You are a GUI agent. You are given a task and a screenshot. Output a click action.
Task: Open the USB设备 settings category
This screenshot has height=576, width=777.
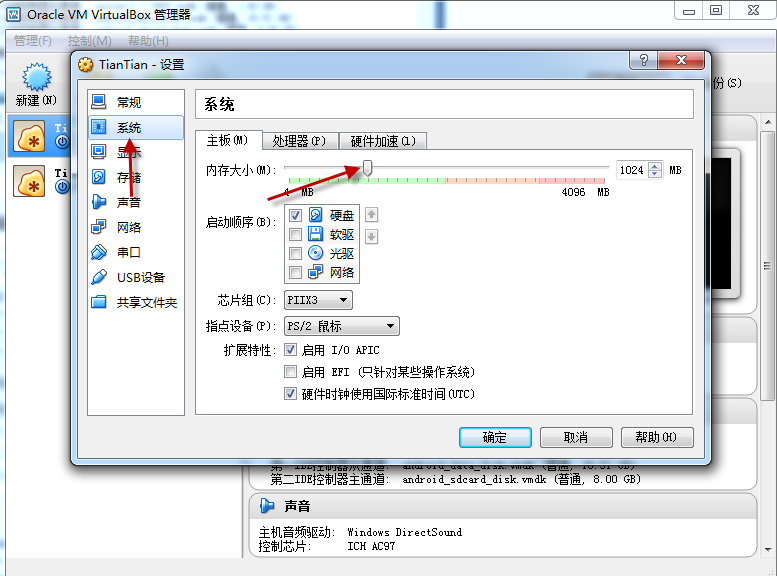tap(135, 277)
